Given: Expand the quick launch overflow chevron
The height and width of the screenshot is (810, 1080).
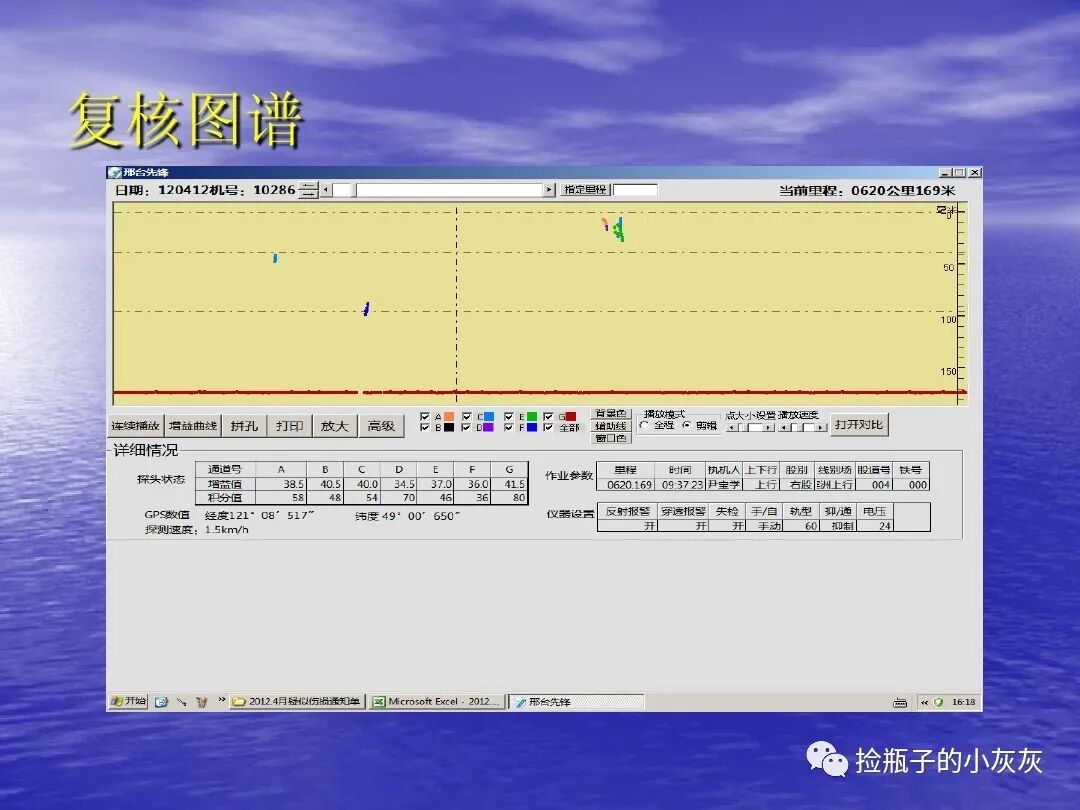Looking at the screenshot, I should (x=221, y=701).
